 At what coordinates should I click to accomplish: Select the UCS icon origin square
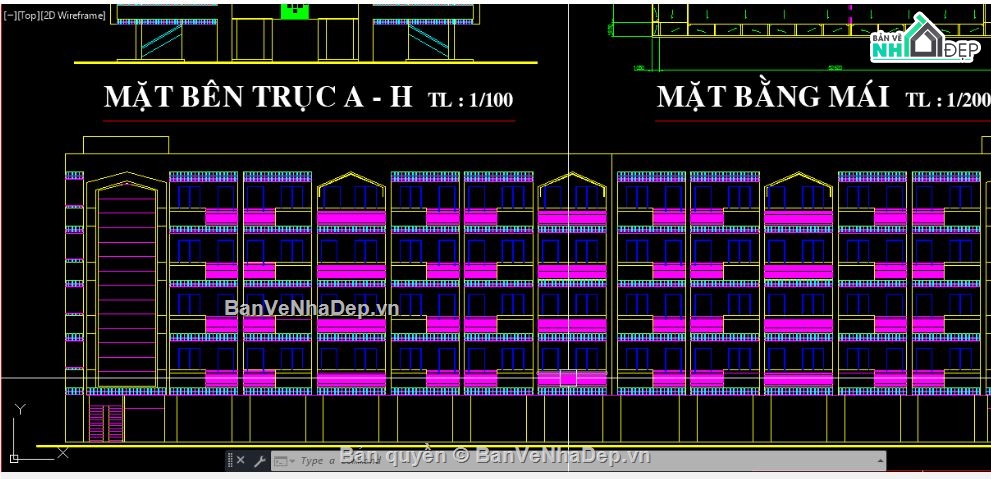click(15, 458)
